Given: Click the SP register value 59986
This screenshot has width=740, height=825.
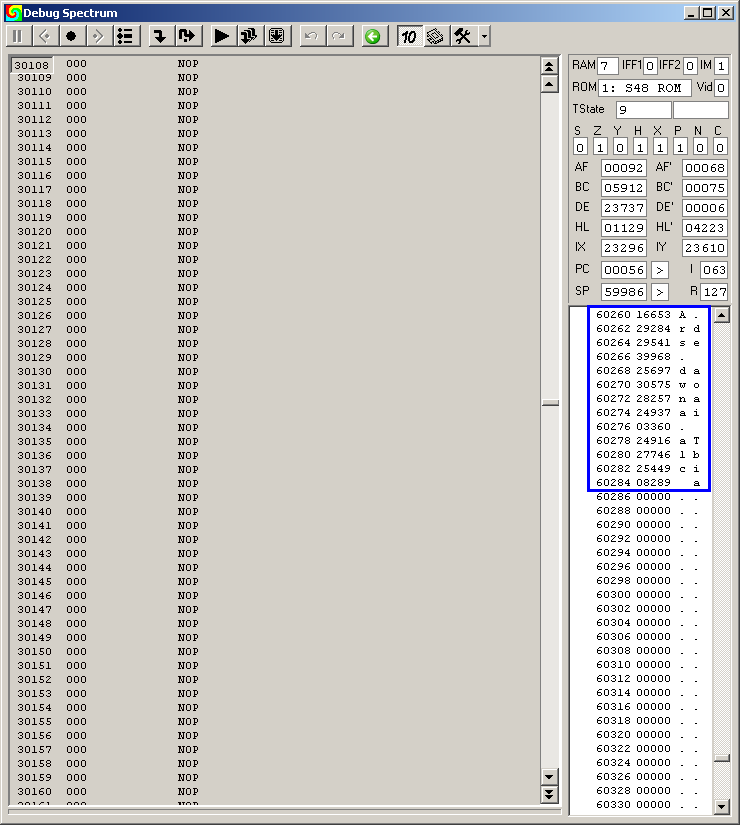Looking at the screenshot, I should [x=624, y=292].
